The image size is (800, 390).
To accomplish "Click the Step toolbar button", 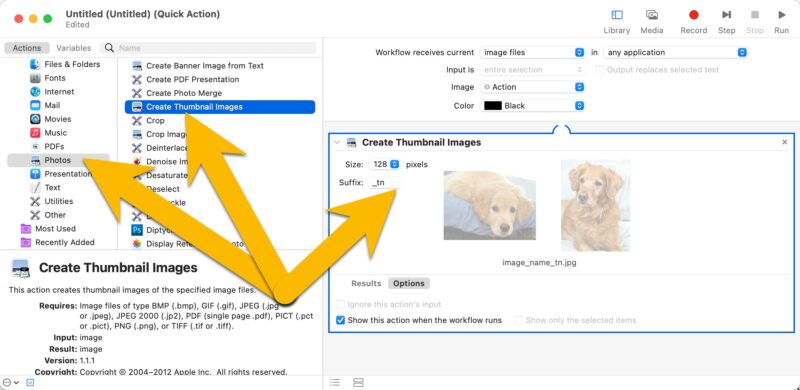I will tap(727, 22).
